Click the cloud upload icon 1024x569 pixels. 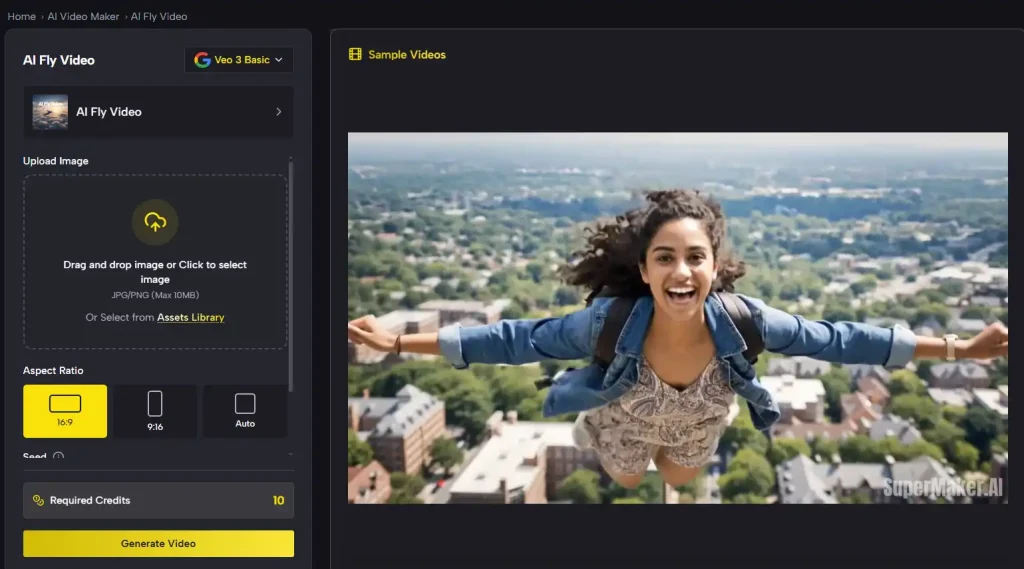coord(155,222)
